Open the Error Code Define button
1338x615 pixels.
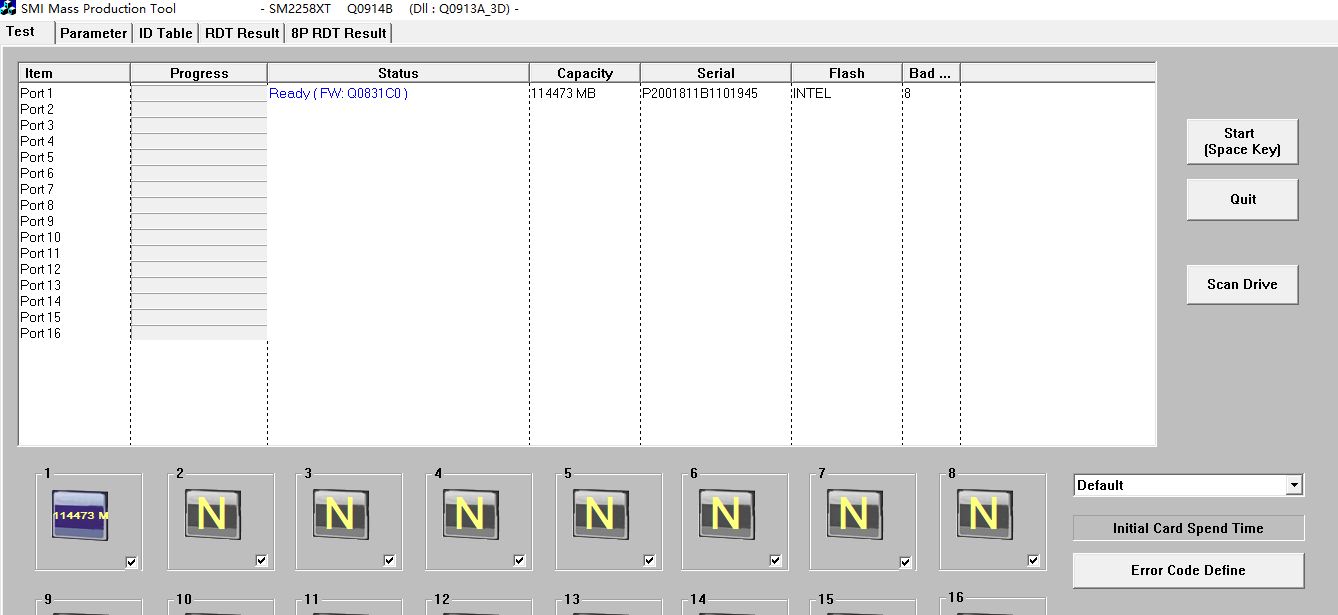(x=1188, y=570)
